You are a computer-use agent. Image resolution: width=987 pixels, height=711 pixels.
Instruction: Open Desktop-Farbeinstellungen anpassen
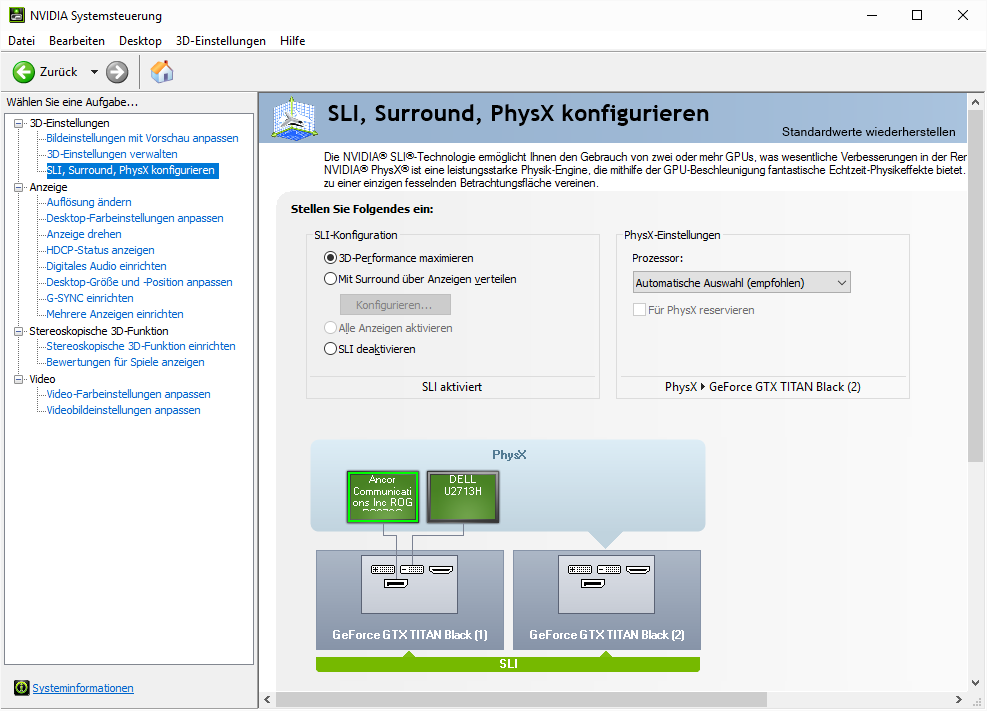[135, 218]
